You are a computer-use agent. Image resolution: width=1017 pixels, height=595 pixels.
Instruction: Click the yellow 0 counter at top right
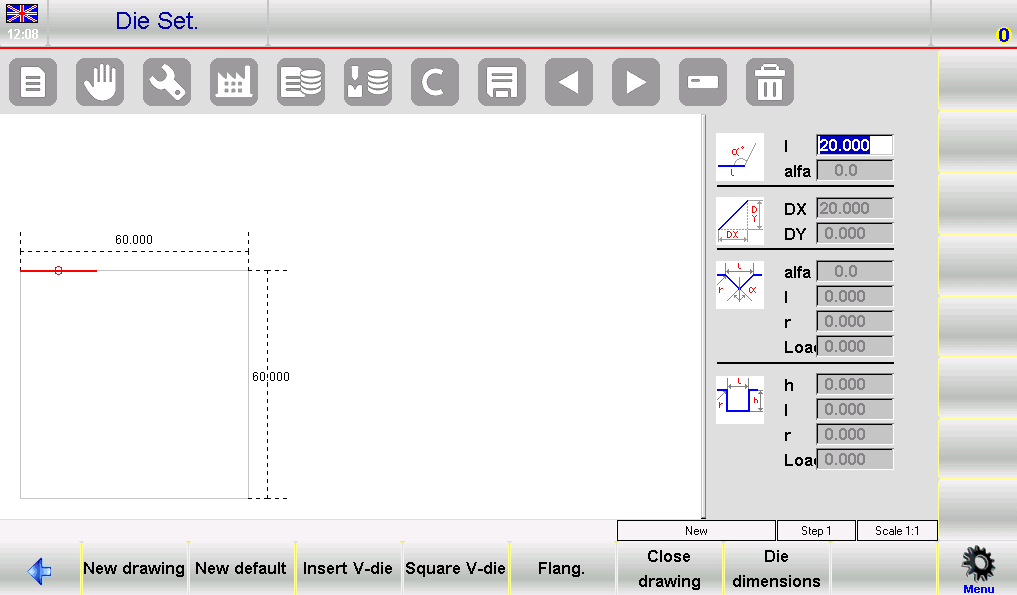click(1003, 35)
